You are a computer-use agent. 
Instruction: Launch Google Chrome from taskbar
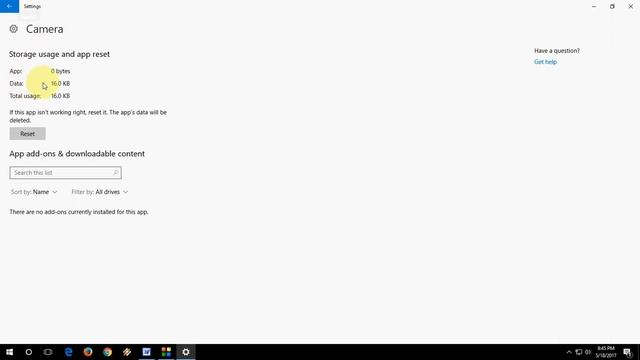coord(107,352)
